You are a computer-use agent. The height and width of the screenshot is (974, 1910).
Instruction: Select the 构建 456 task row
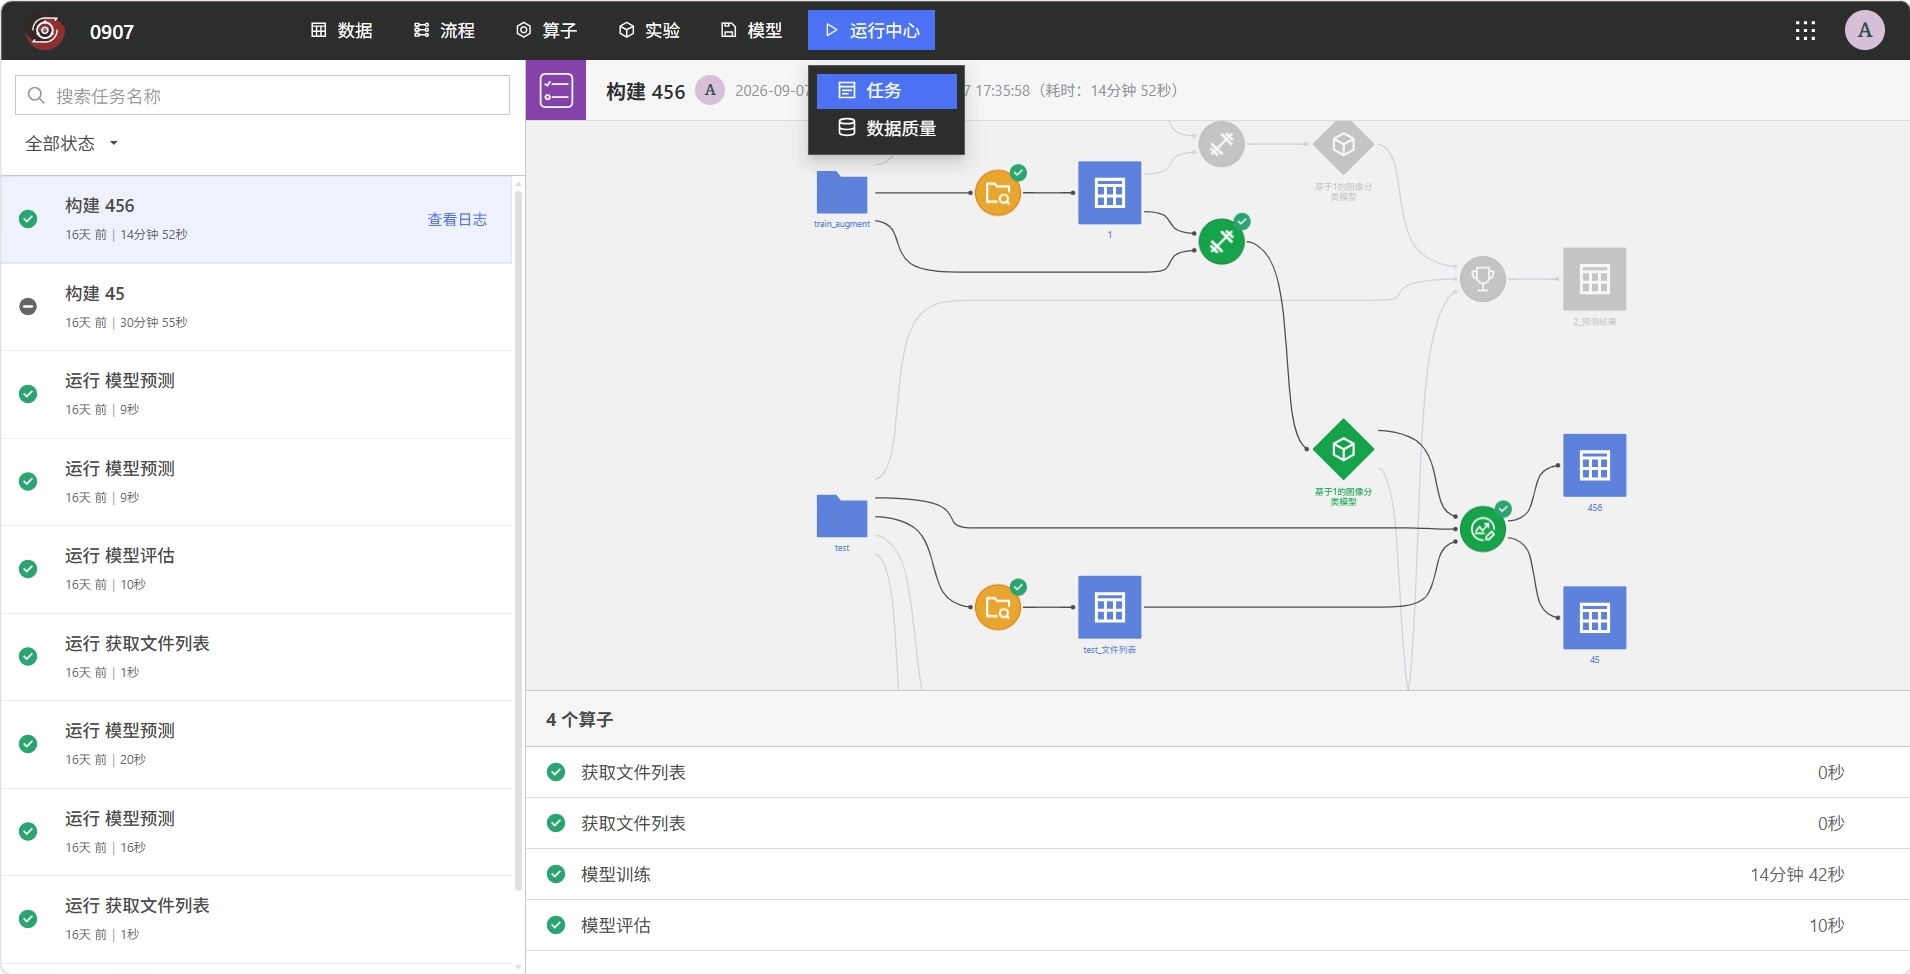coord(257,220)
